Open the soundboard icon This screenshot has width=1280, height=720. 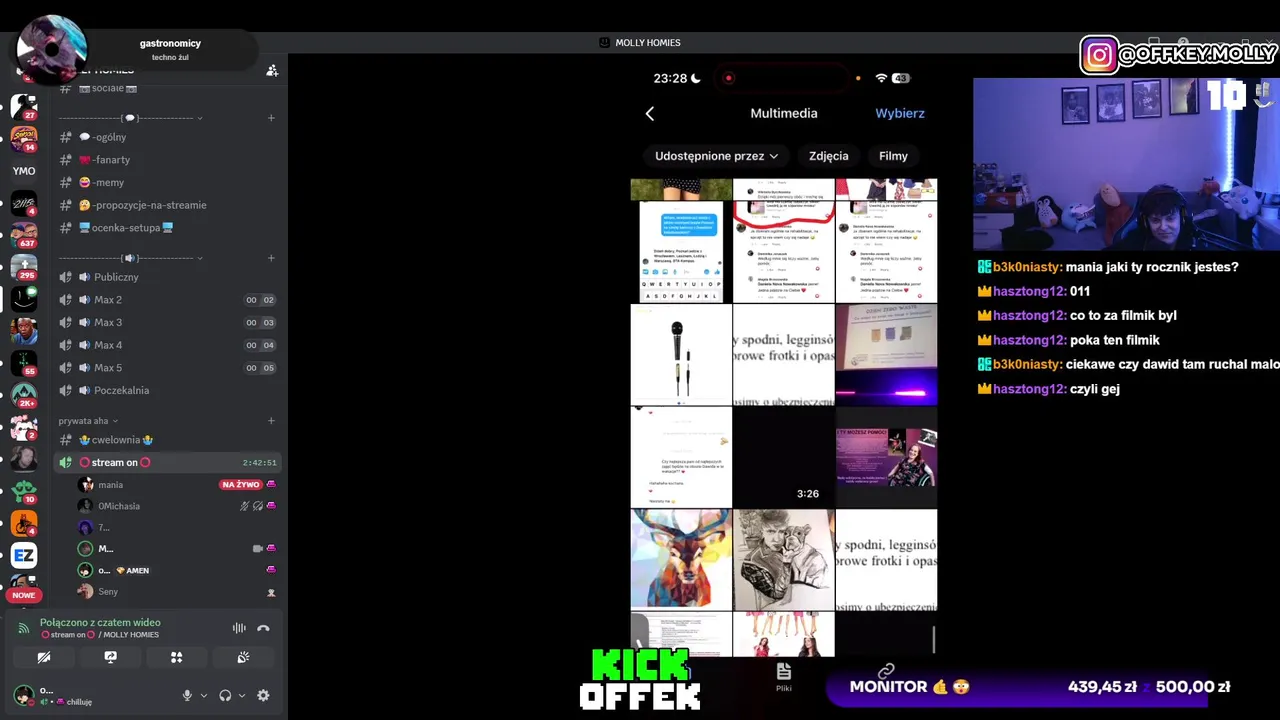[x=243, y=657]
